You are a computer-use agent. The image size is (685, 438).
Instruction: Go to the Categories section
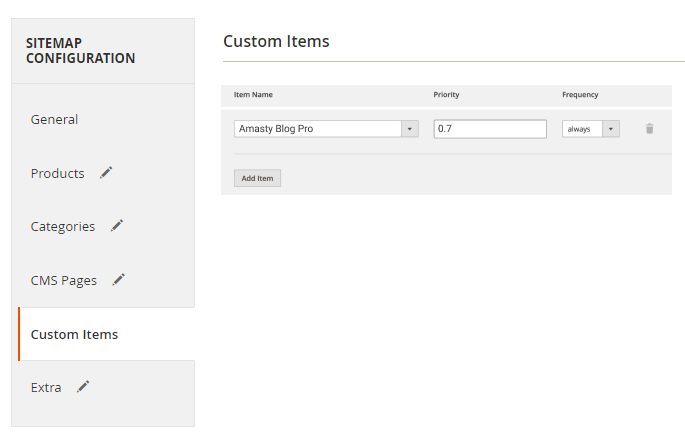[62, 227]
